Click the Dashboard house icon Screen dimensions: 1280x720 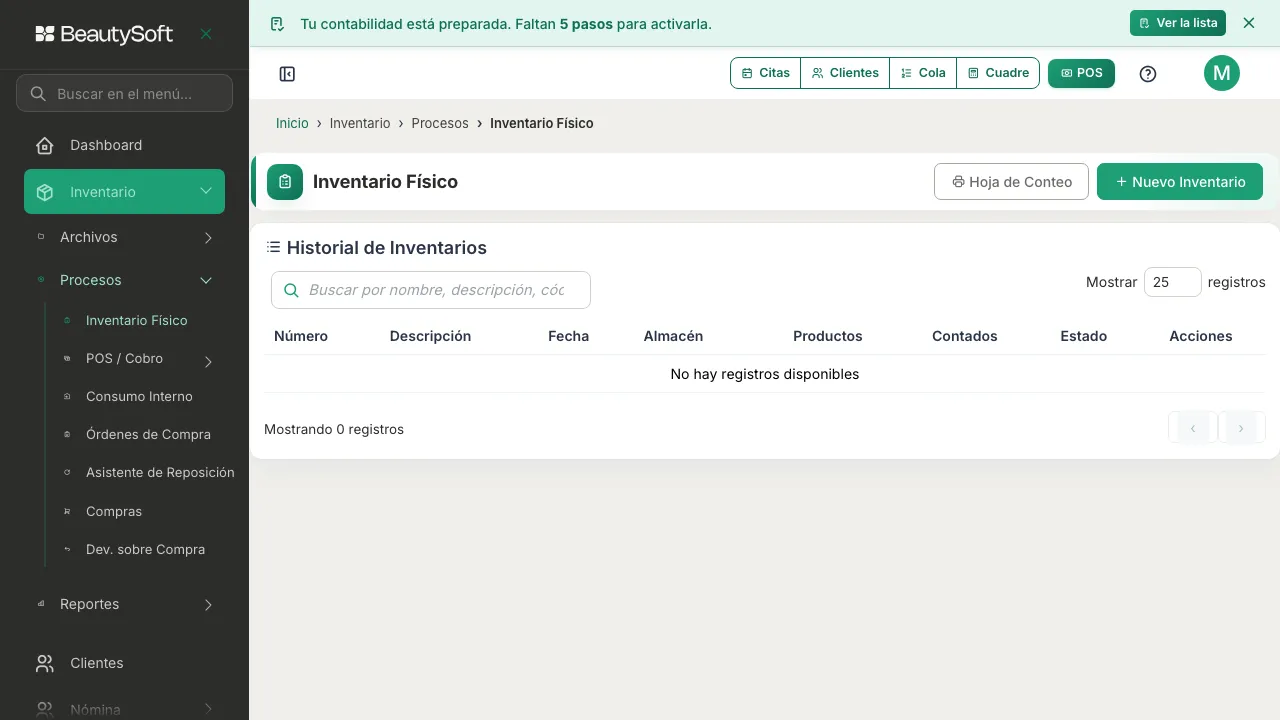45,146
